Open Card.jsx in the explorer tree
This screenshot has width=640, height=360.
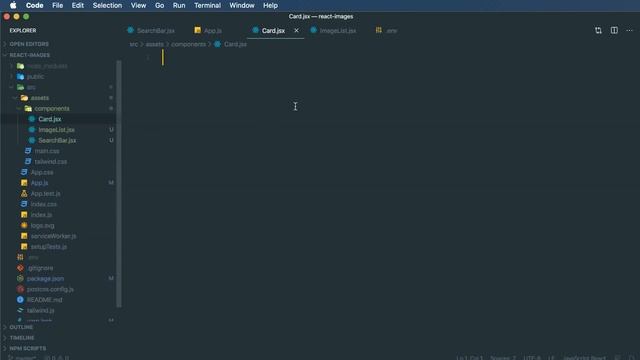tap(50, 119)
